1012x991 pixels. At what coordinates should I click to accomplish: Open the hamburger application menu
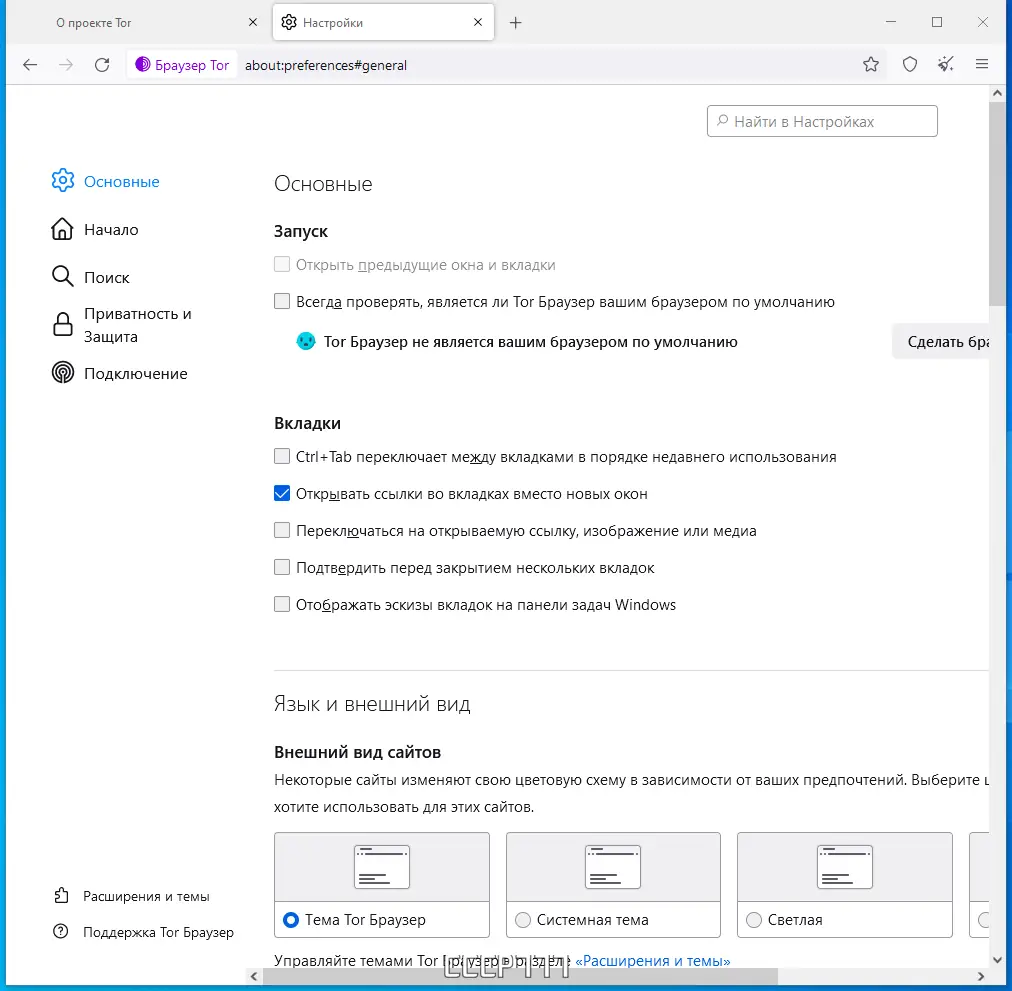[982, 64]
